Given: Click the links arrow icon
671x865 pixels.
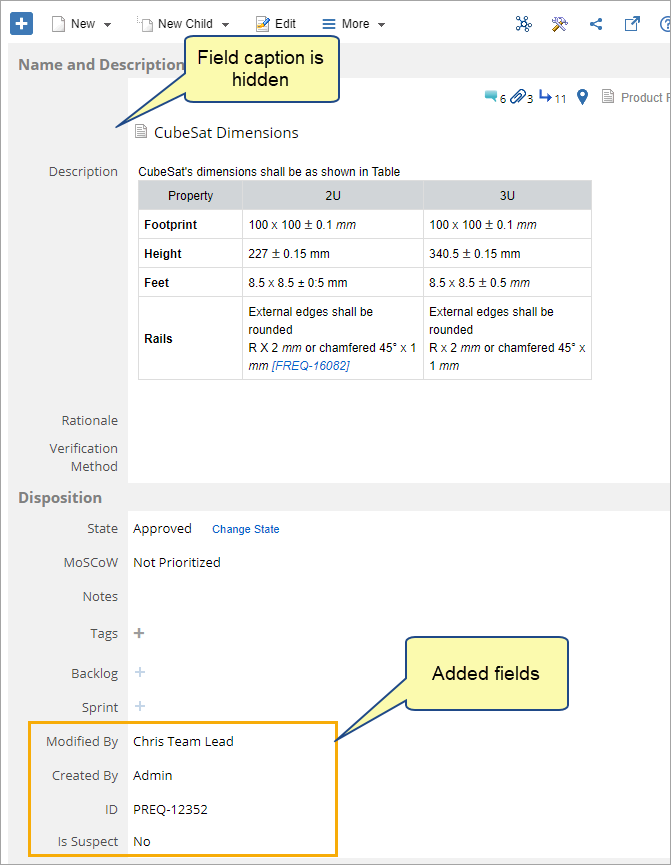Looking at the screenshot, I should point(546,97).
